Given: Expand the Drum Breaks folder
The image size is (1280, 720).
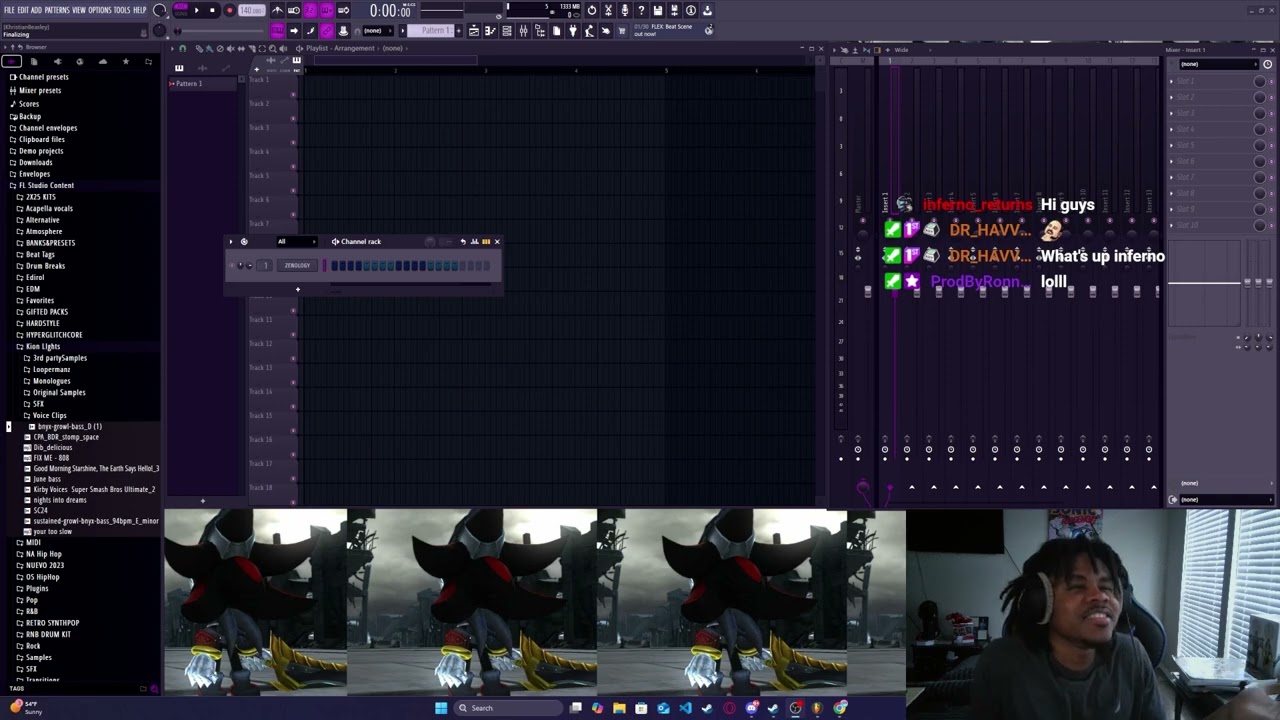Looking at the screenshot, I should 45,266.
